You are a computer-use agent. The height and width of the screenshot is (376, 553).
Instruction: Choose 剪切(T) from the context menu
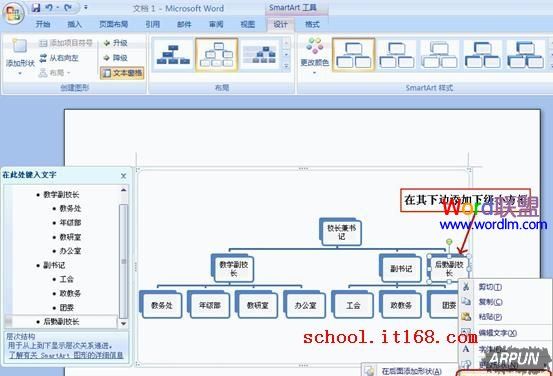click(505, 287)
